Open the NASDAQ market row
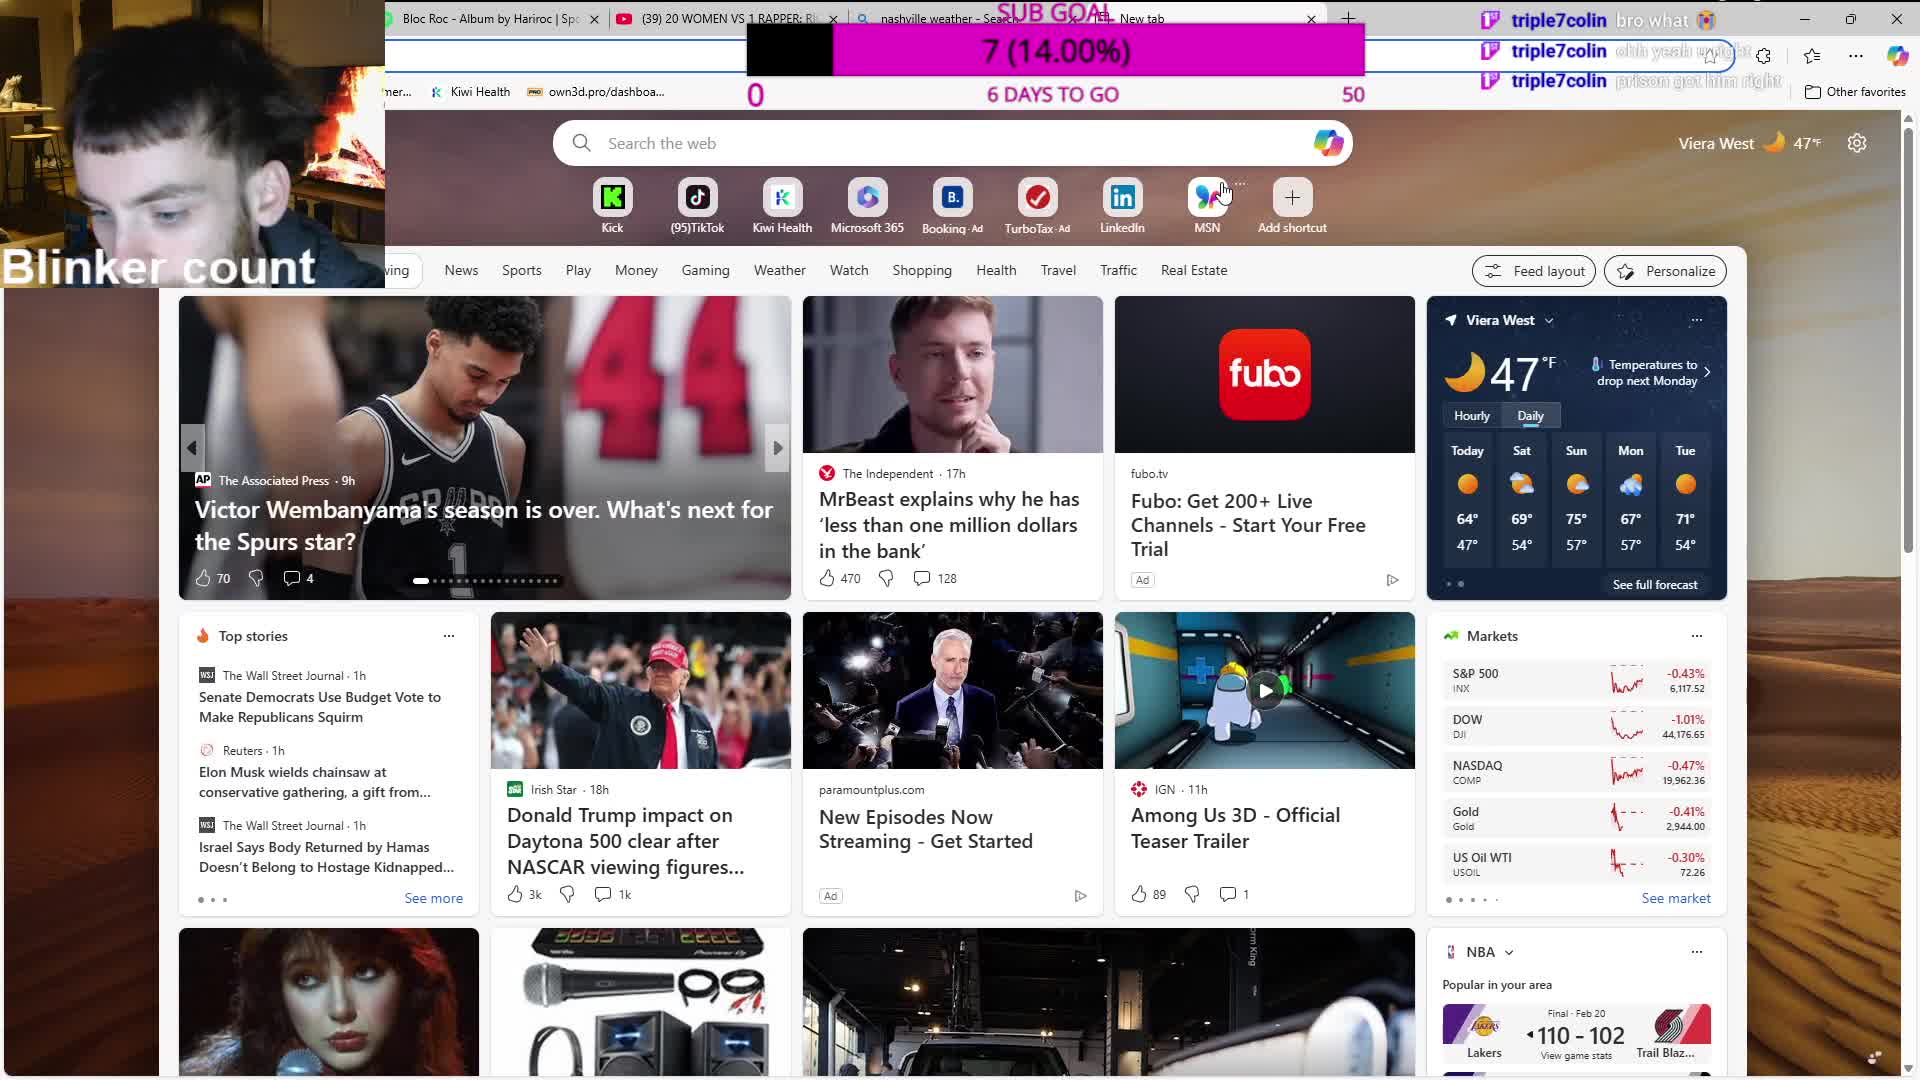1920x1080 pixels. point(1577,773)
